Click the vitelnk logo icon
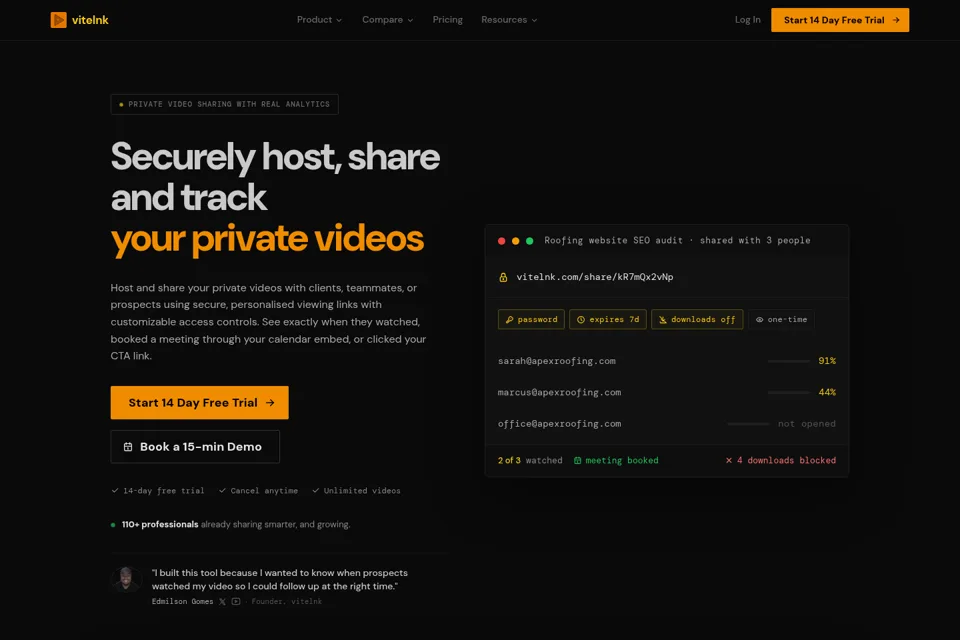Viewport: 960px width, 640px height. tap(58, 20)
